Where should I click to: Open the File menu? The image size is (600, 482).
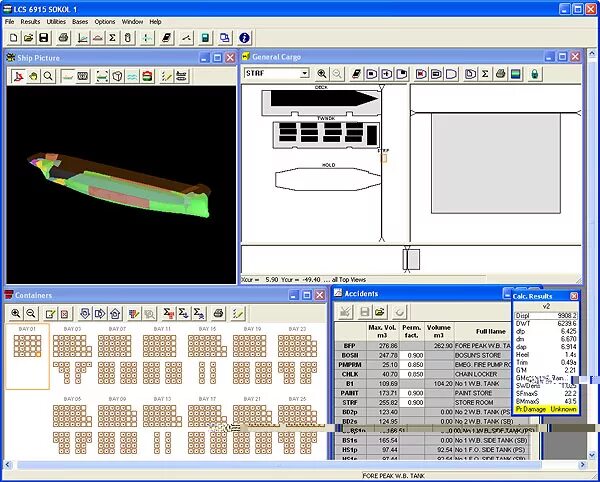10,22
